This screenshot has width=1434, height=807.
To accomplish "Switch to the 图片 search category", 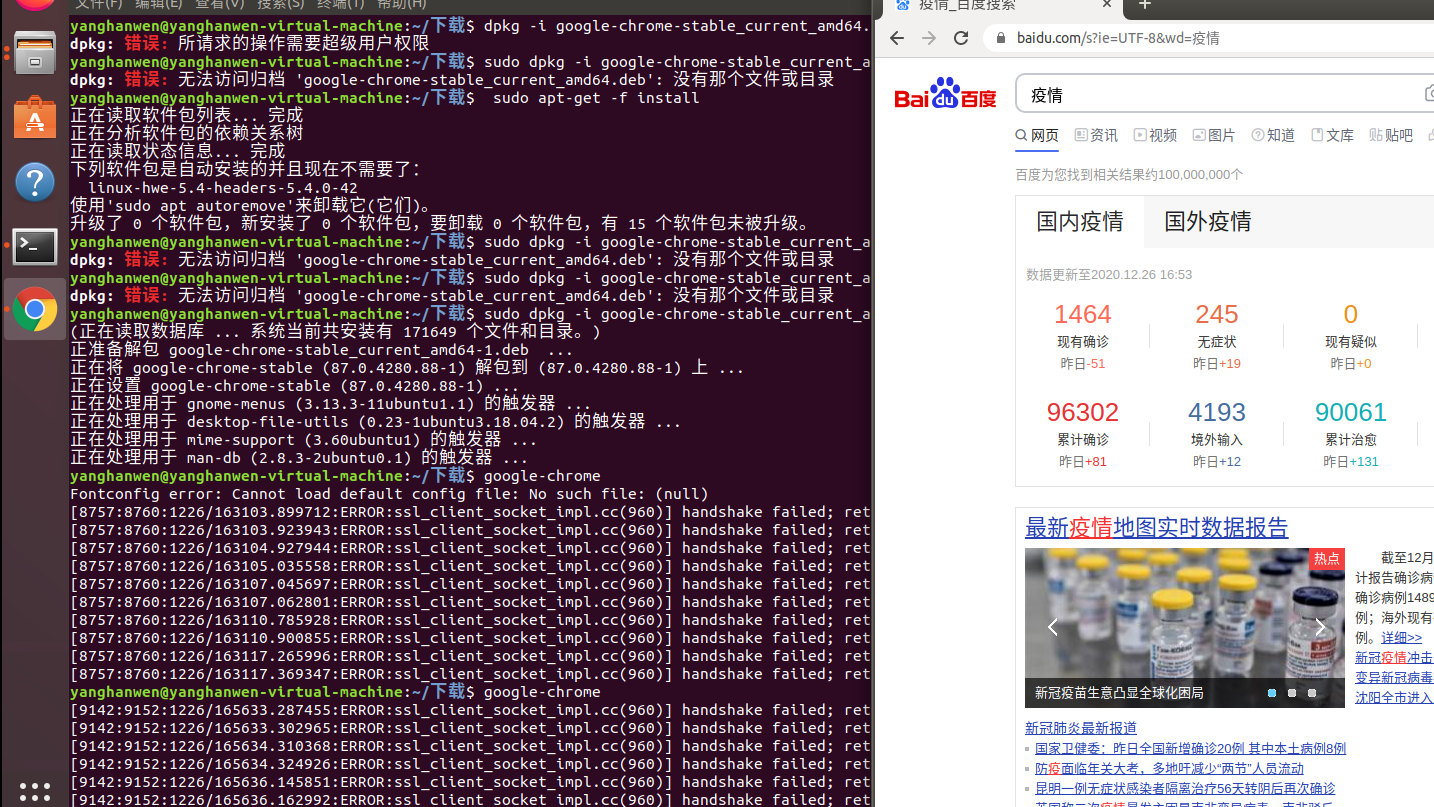I will pyautogui.click(x=1214, y=136).
